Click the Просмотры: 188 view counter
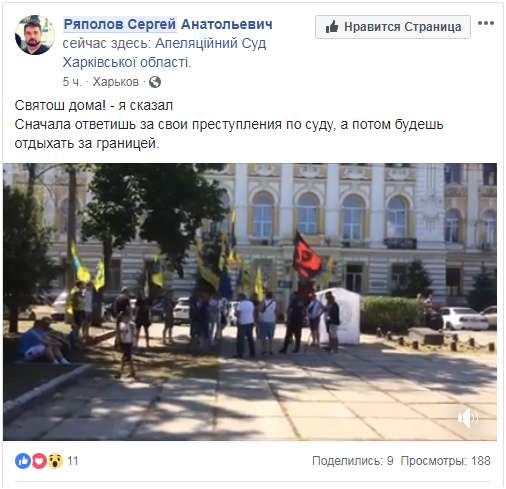The height and width of the screenshot is (489, 506). point(445,461)
